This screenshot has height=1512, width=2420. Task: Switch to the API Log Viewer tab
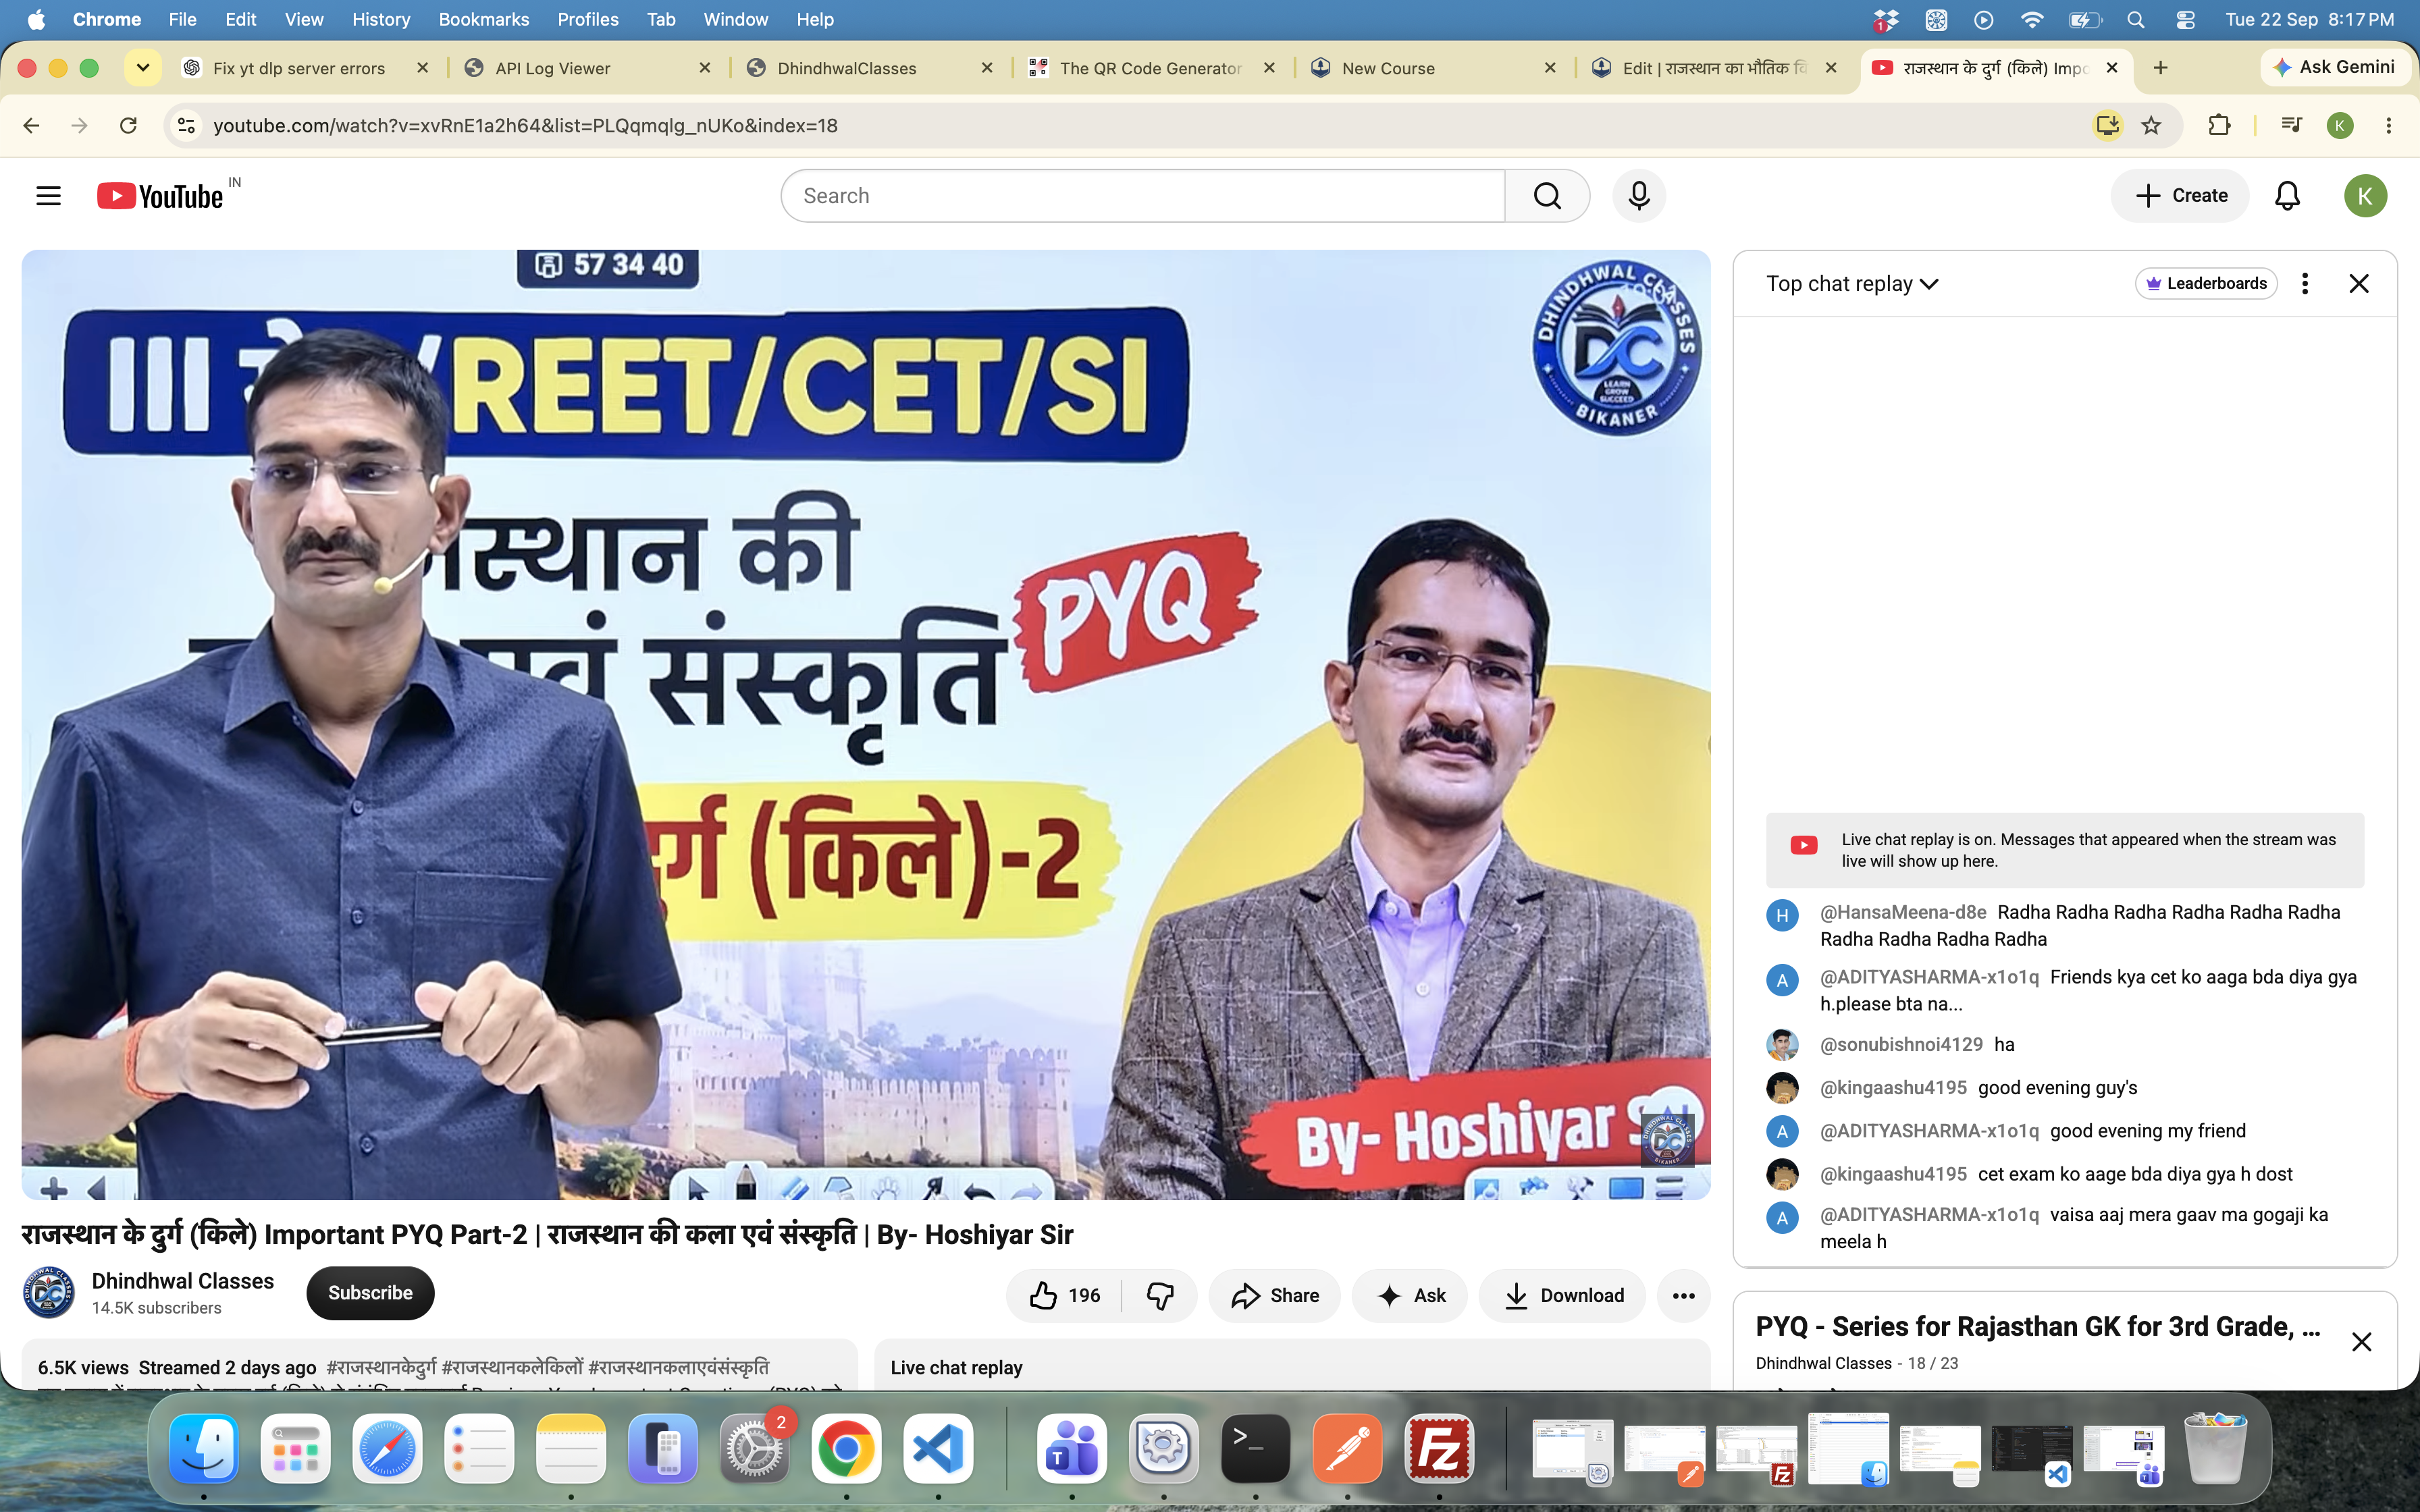pyautogui.click(x=587, y=68)
